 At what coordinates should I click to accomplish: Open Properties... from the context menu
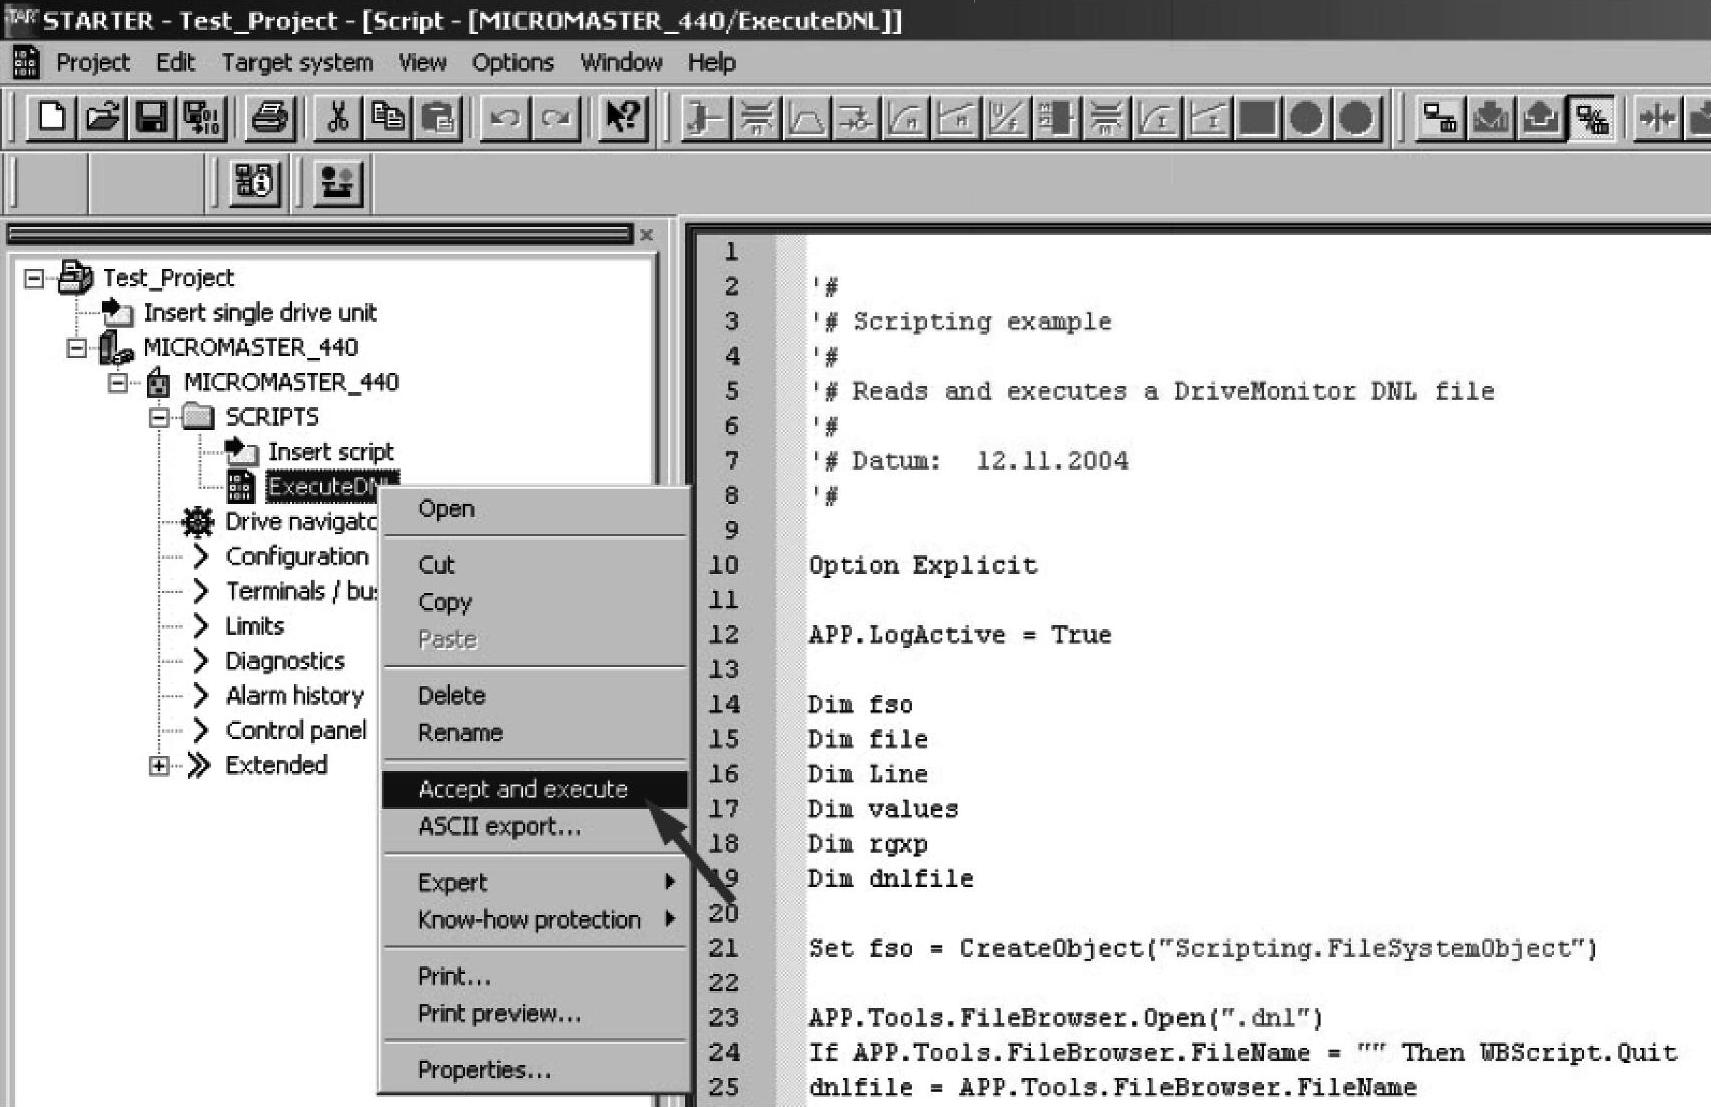point(535,1070)
